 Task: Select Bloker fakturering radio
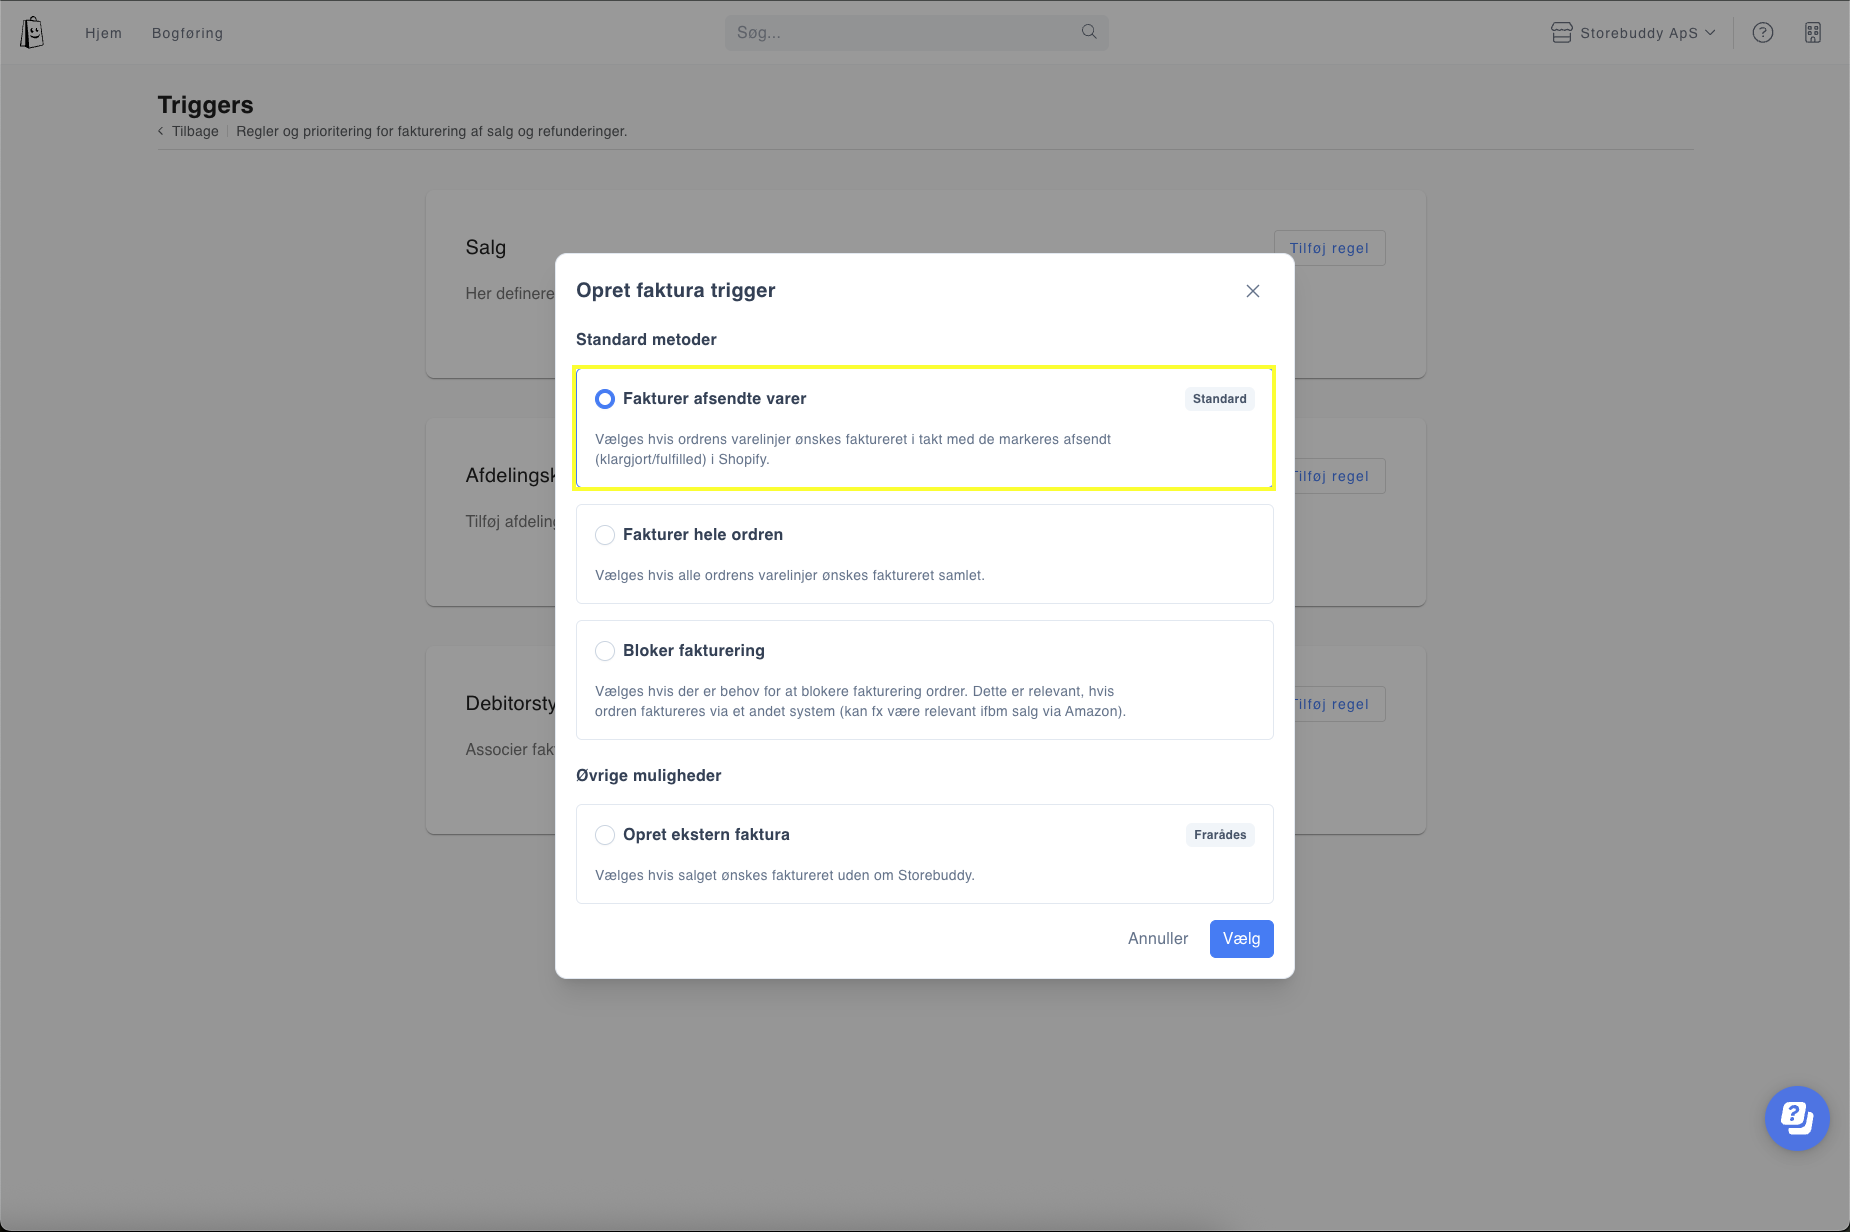click(x=605, y=651)
